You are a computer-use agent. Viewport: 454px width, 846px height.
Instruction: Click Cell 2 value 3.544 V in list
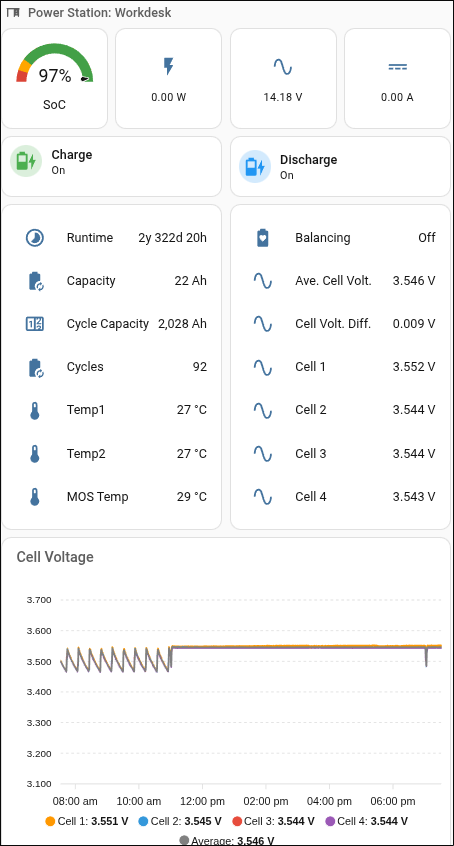pyautogui.click(x=414, y=410)
